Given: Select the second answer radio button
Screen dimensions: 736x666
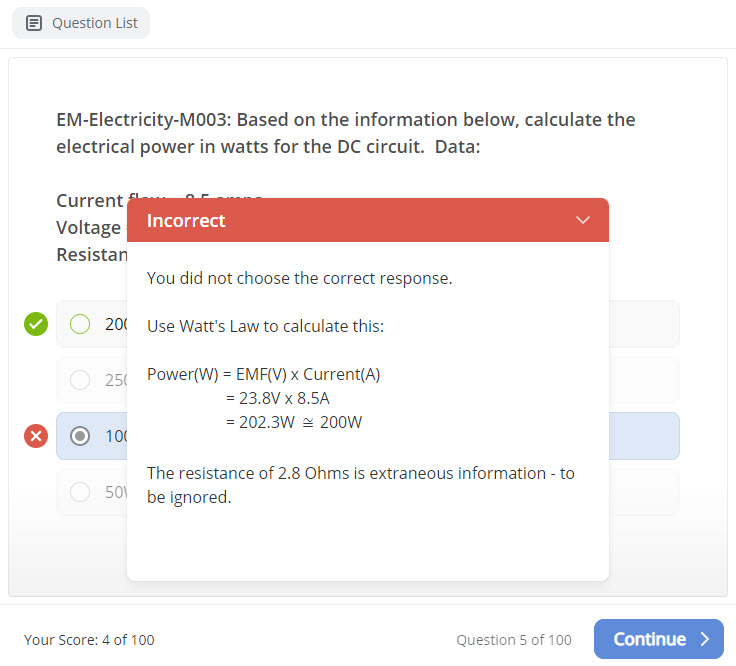Looking at the screenshot, I should [x=80, y=380].
